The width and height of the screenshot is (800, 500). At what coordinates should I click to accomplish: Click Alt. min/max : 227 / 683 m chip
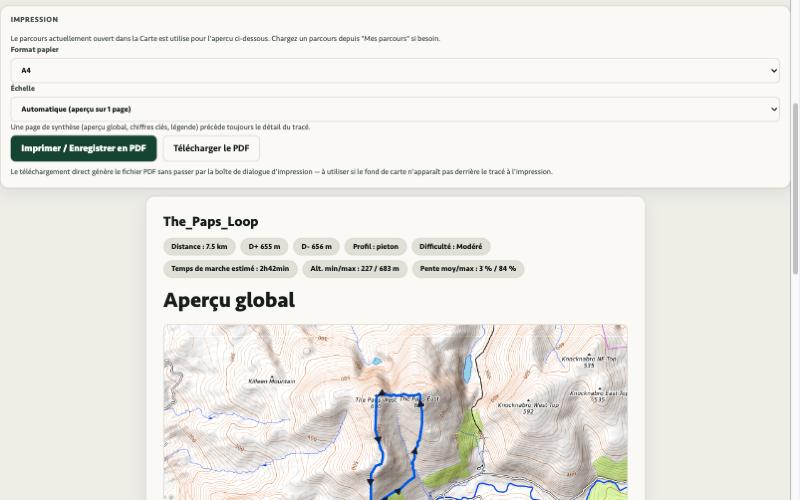pos(355,268)
